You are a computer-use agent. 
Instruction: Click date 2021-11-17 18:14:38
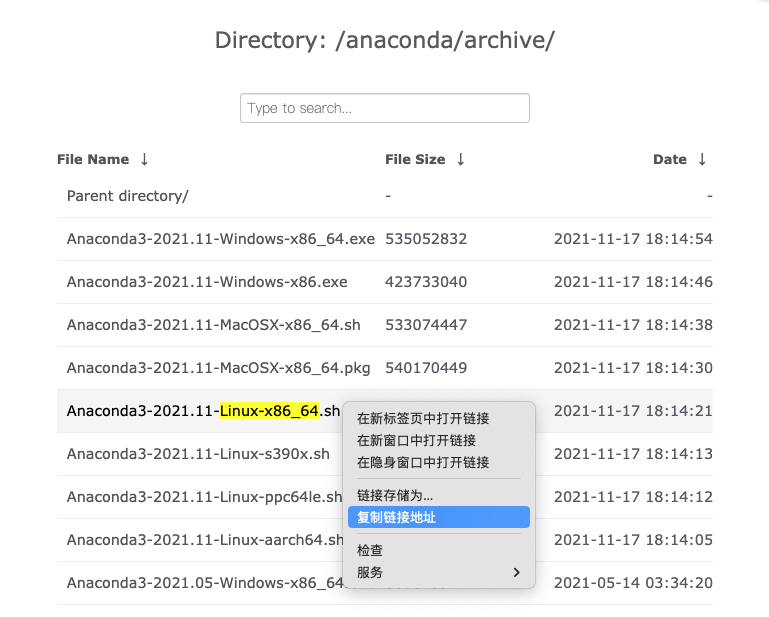(633, 325)
